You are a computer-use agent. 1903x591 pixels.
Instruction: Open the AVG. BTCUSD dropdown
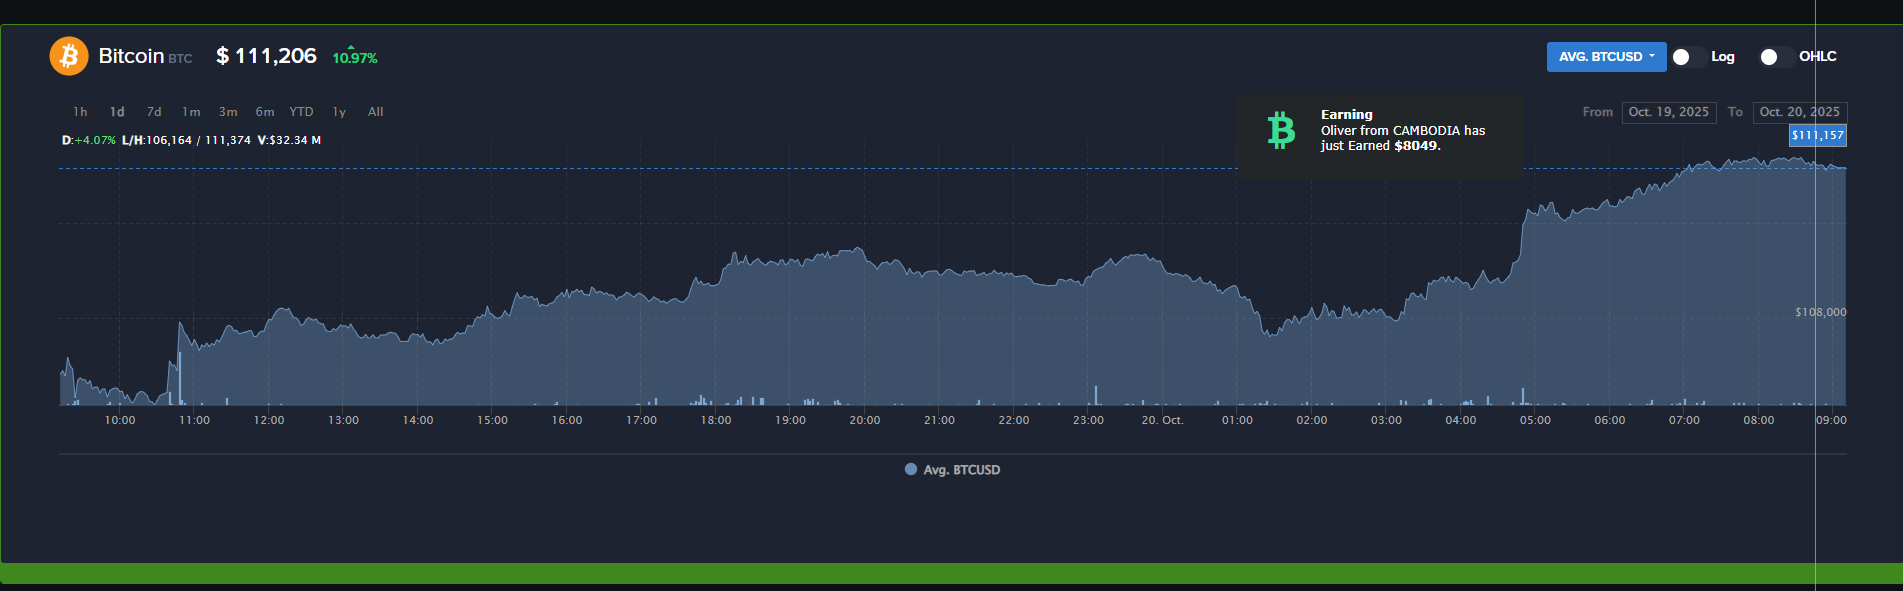1606,57
